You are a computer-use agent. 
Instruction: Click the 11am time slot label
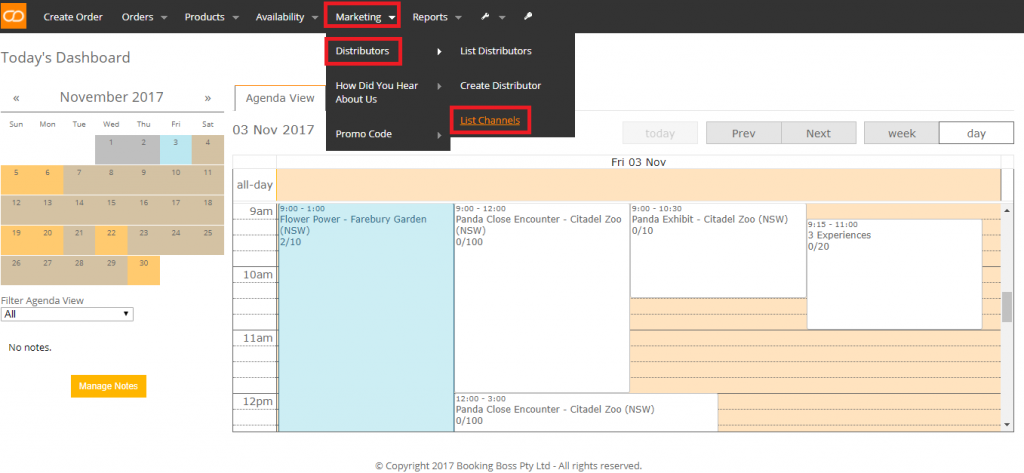click(258, 338)
